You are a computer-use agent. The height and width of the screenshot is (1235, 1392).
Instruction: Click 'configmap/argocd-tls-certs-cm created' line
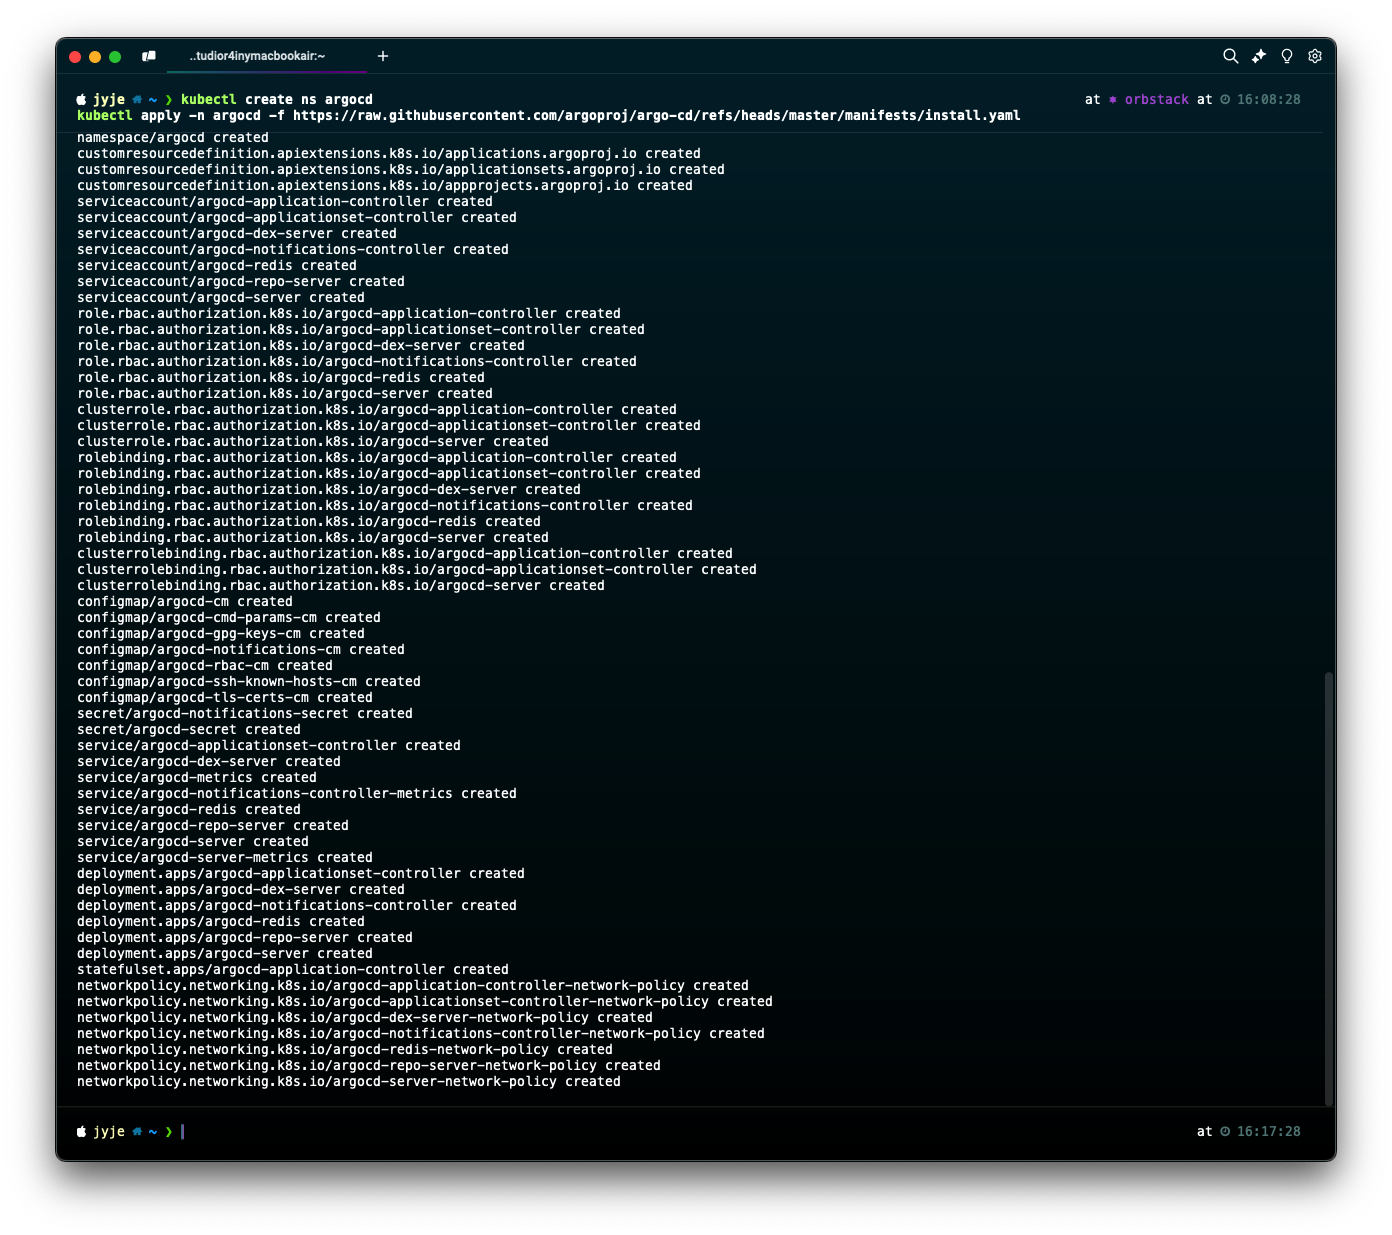(x=225, y=698)
